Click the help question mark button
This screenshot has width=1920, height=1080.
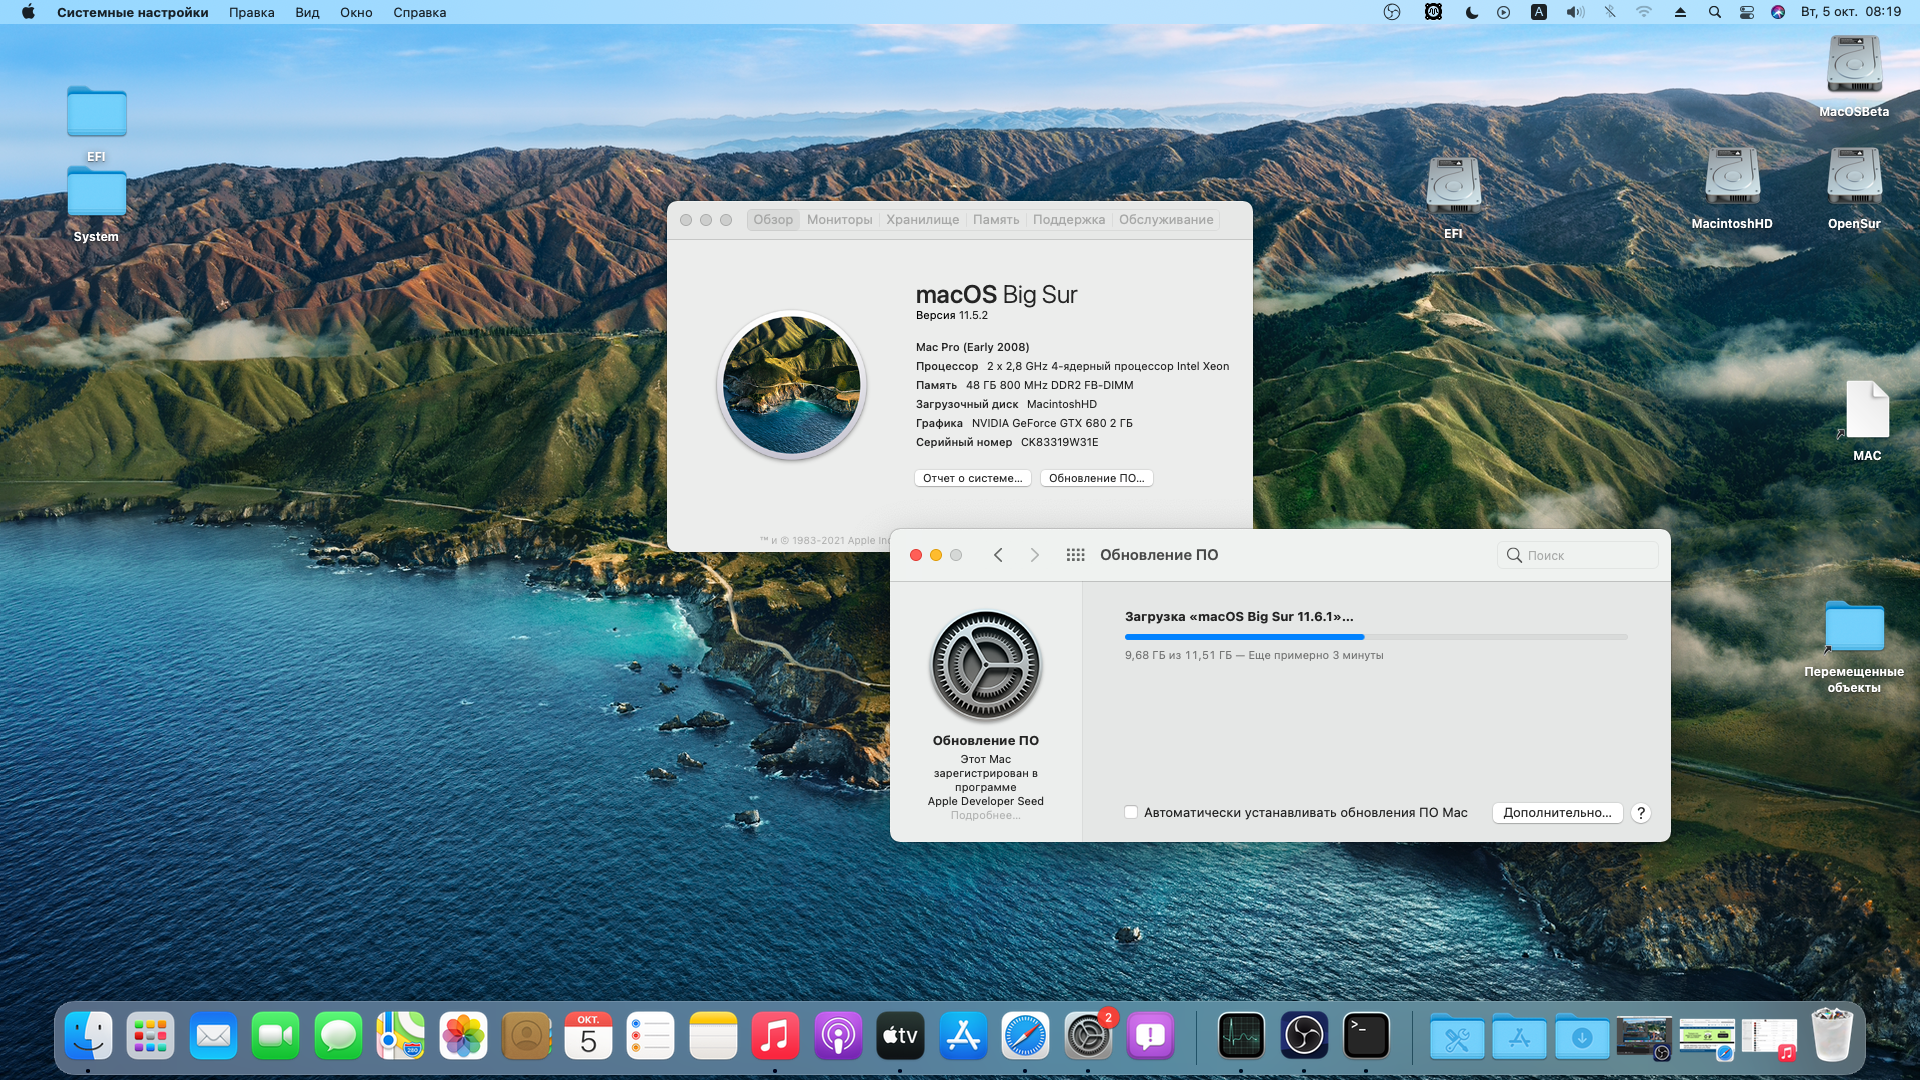(x=1640, y=812)
